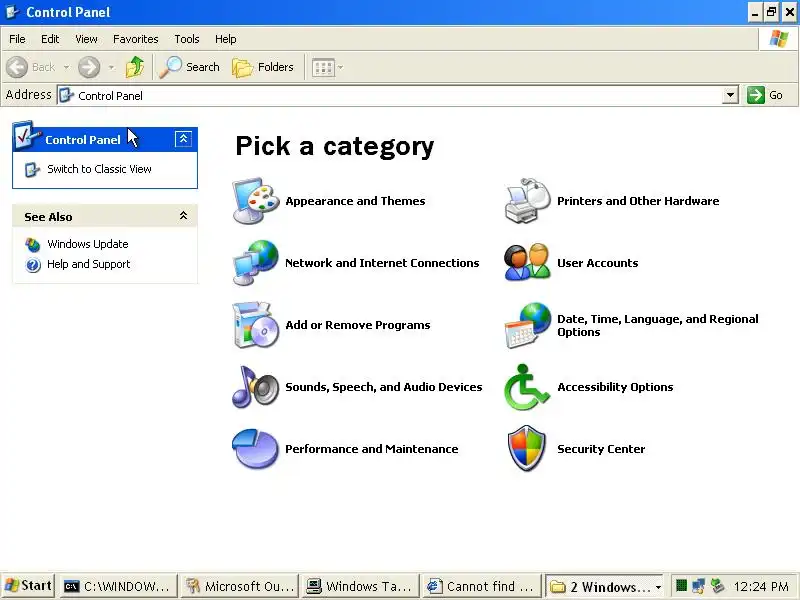Click the Windows Update icon in See Also
The width and height of the screenshot is (800, 600).
click(33, 245)
